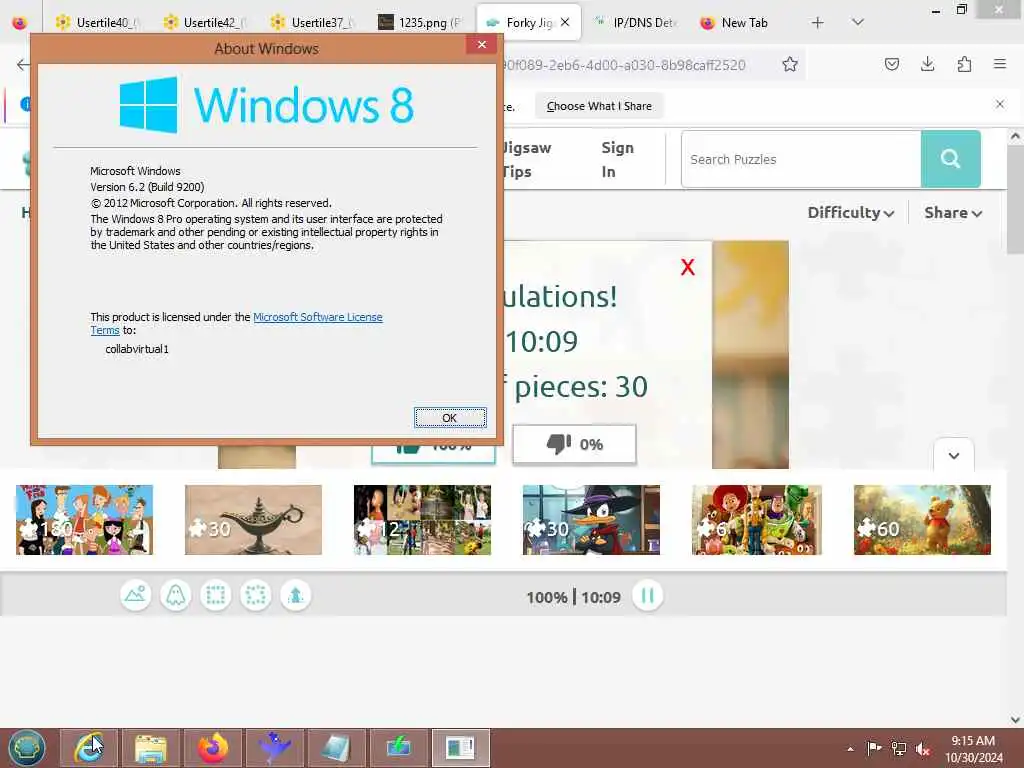Switch to the Usertile42 tab
The height and width of the screenshot is (768, 1024).
coord(204,22)
